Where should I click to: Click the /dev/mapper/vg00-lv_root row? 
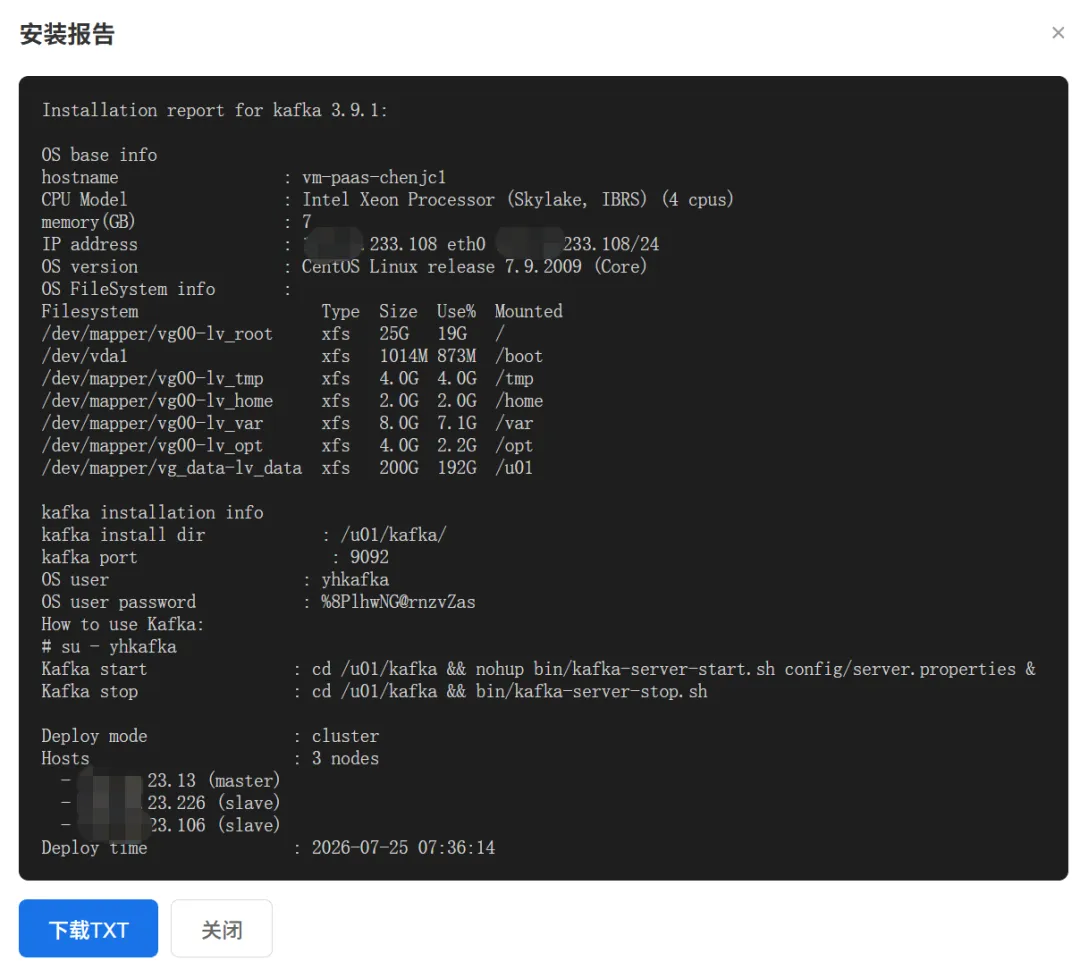click(273, 333)
